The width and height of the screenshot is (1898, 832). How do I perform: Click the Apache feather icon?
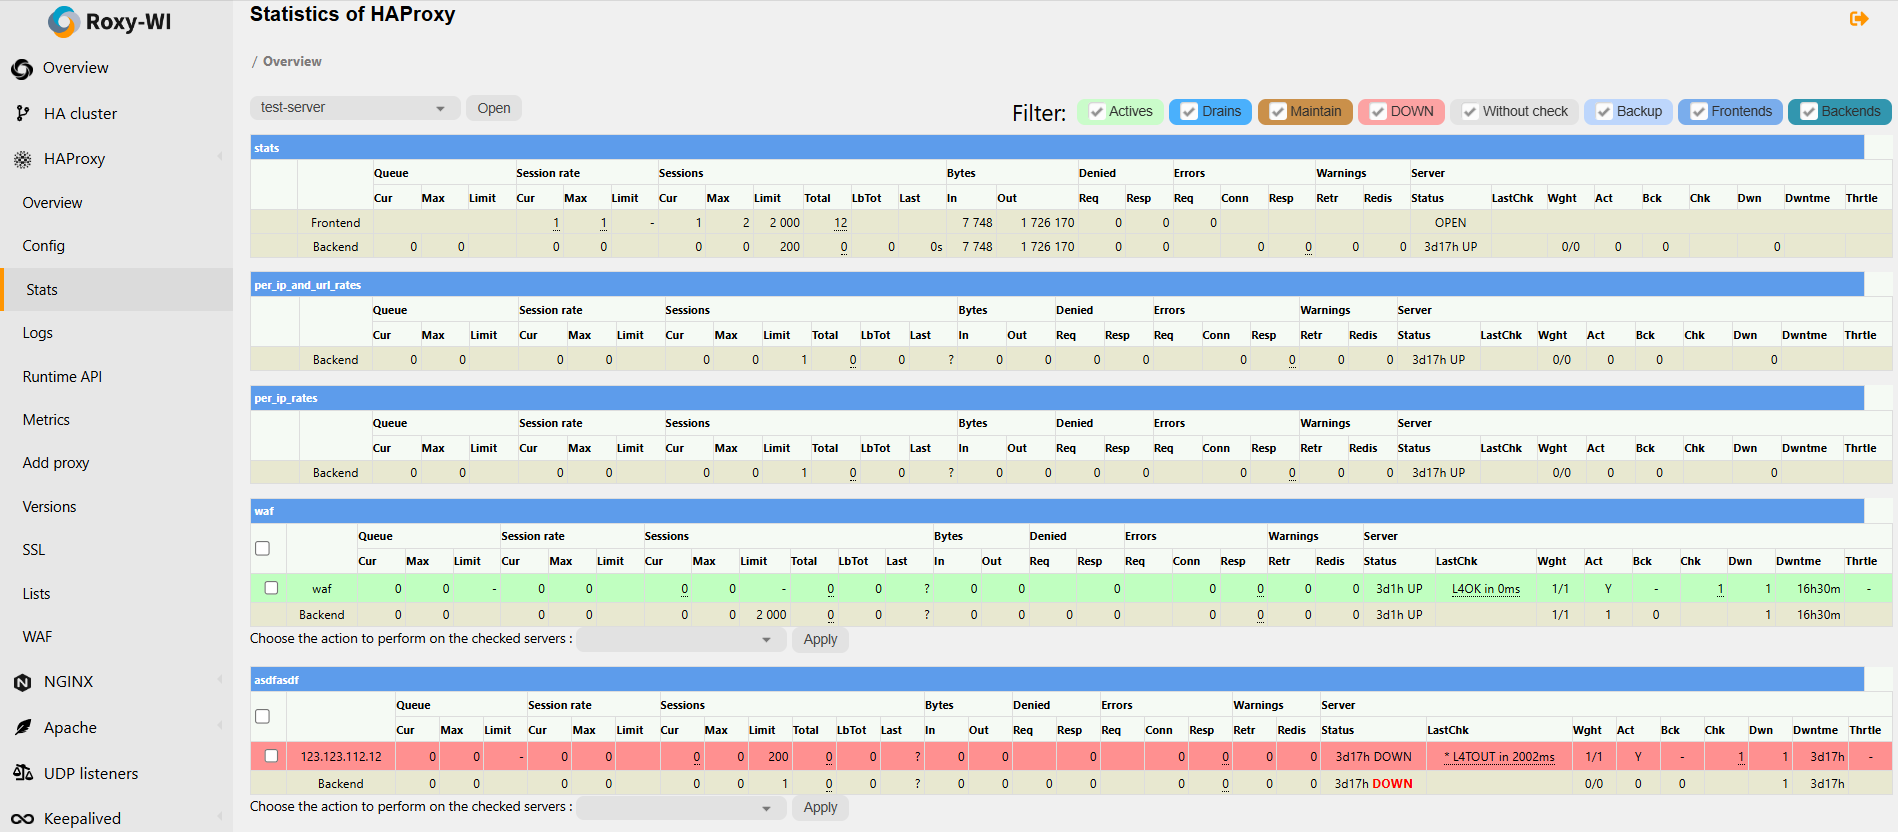click(22, 728)
